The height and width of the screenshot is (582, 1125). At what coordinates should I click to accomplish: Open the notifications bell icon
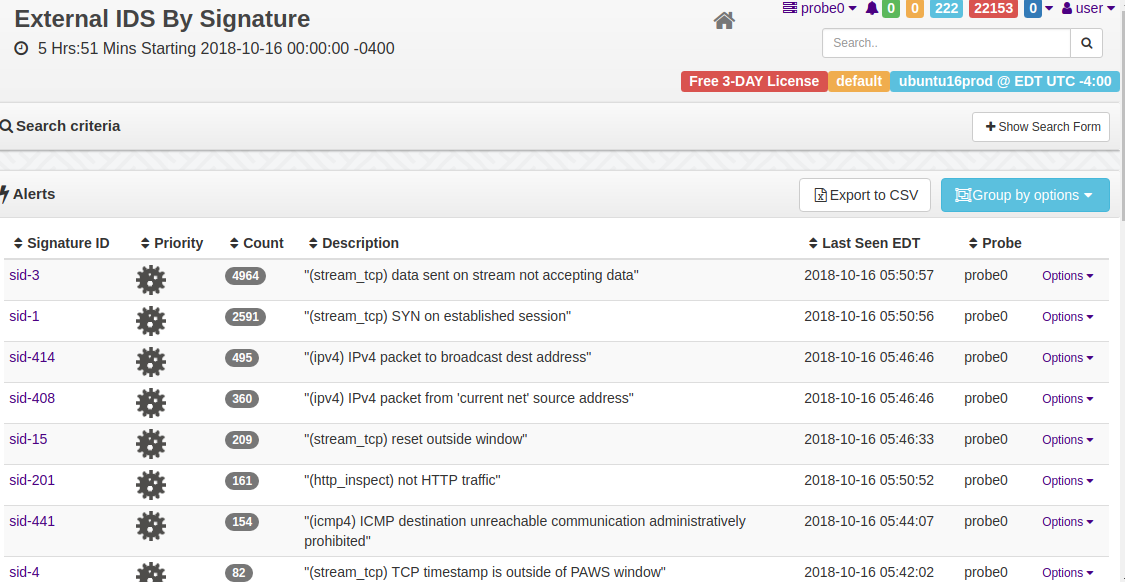pyautogui.click(x=872, y=9)
